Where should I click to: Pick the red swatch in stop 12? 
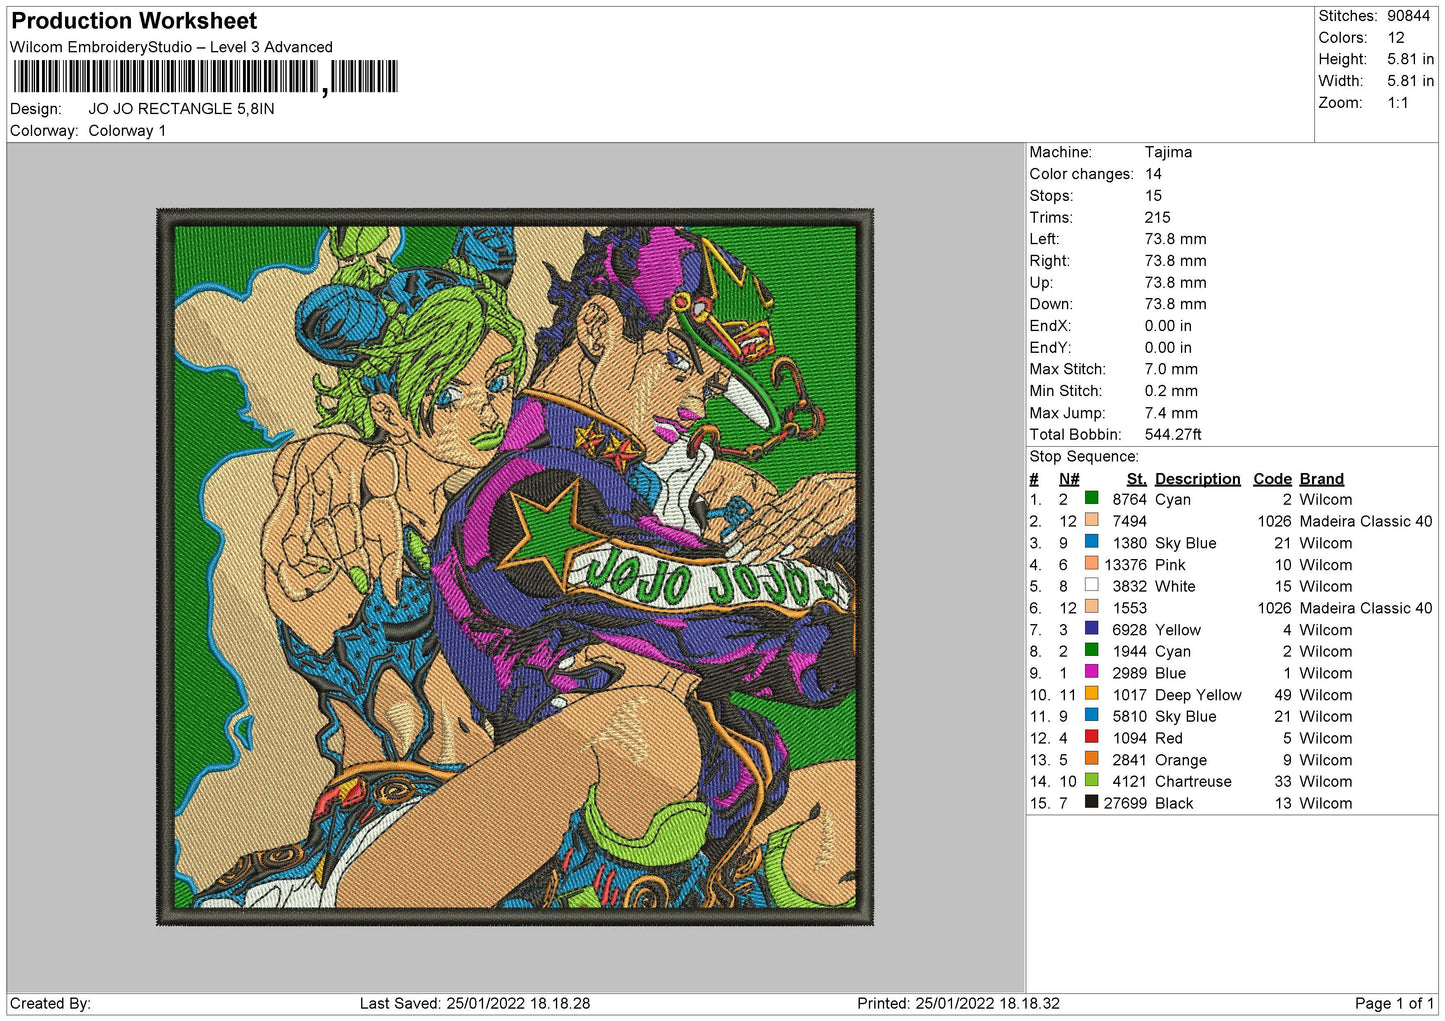pyautogui.click(x=1091, y=737)
